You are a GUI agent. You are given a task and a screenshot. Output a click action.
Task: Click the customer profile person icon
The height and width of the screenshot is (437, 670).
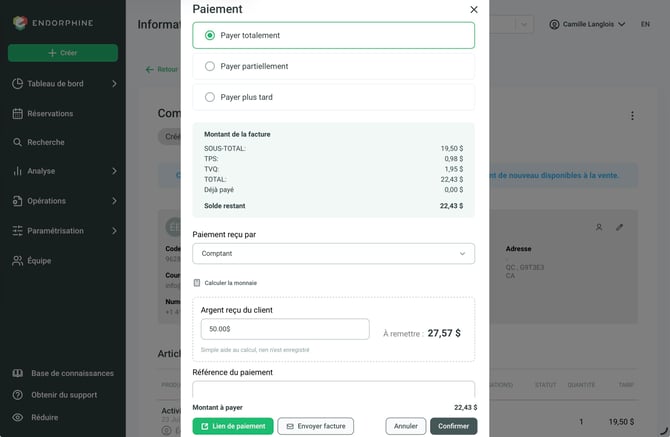[599, 227]
